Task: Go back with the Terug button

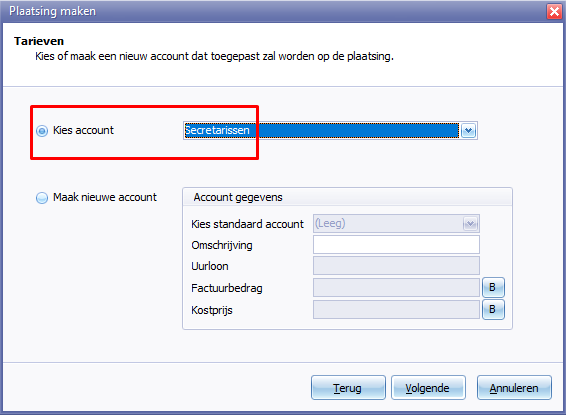Action: 348,388
